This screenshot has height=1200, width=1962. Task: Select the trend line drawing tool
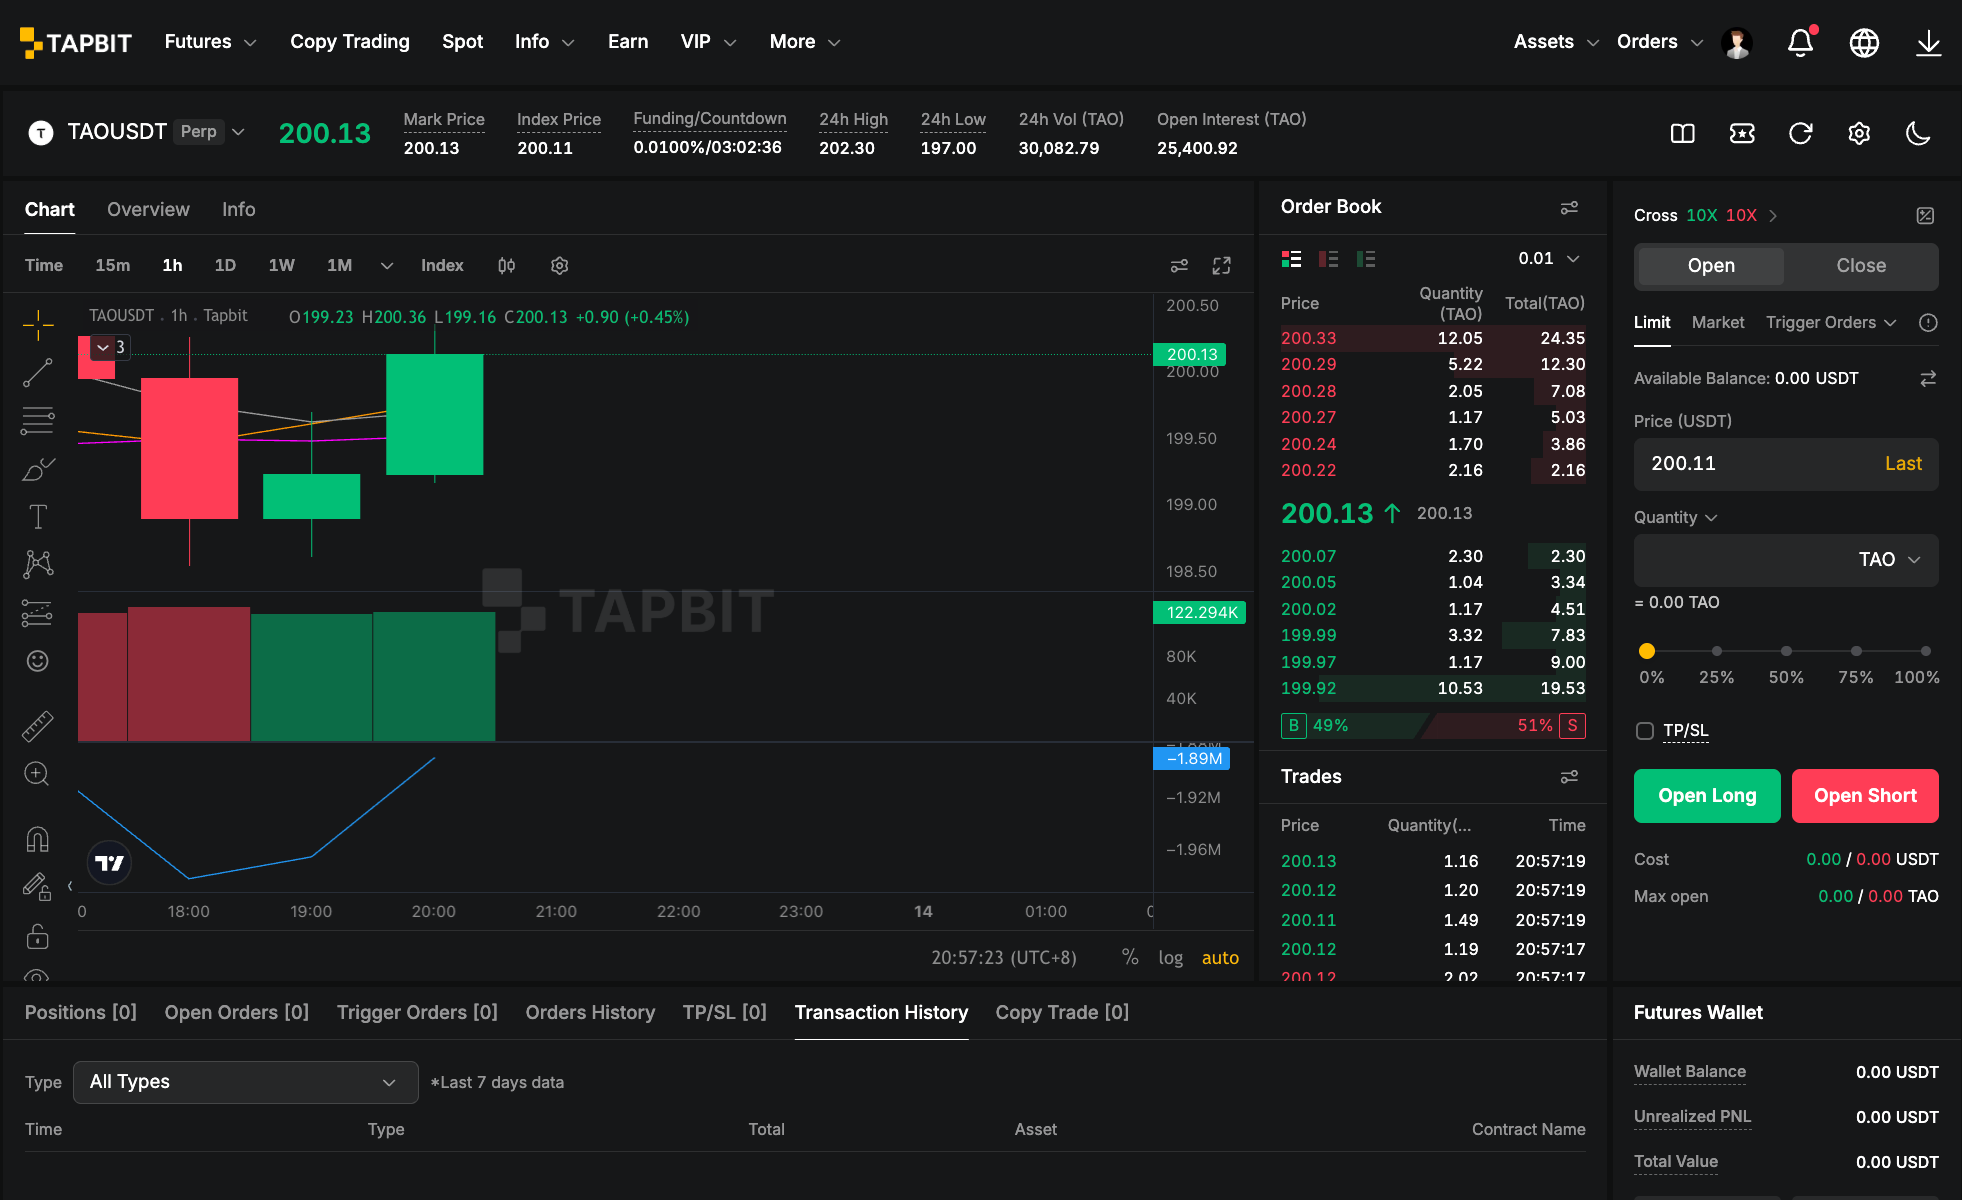coord(38,373)
